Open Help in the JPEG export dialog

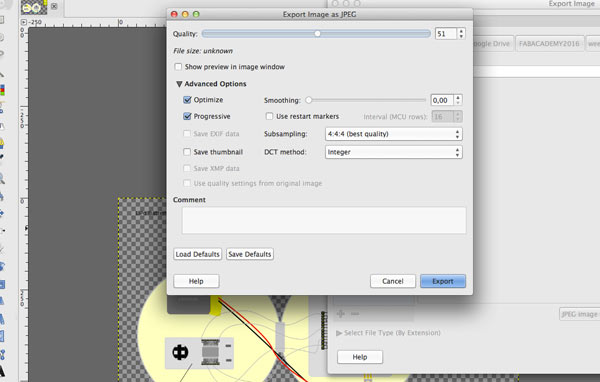pyautogui.click(x=196, y=281)
